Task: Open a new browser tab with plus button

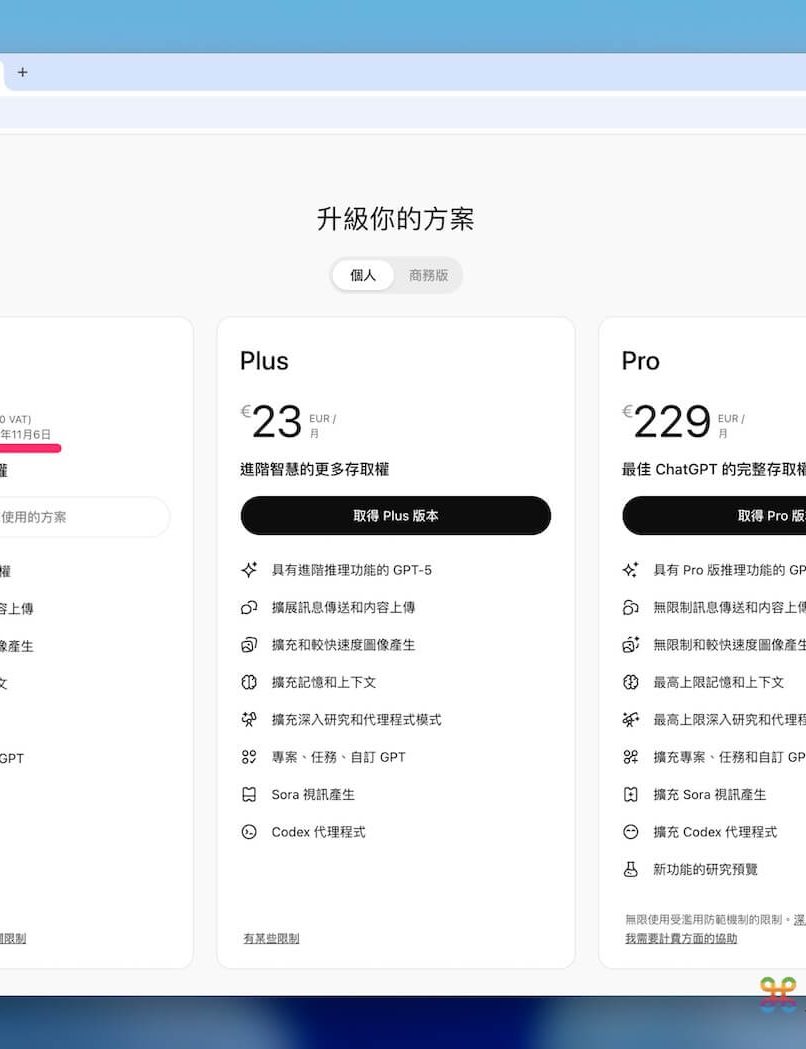Action: (23, 72)
